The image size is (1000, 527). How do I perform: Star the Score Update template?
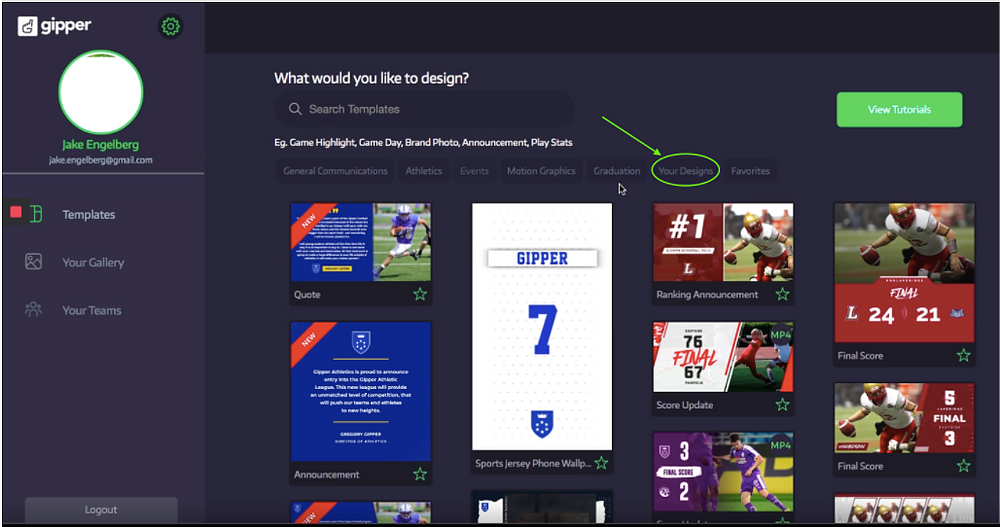point(783,405)
